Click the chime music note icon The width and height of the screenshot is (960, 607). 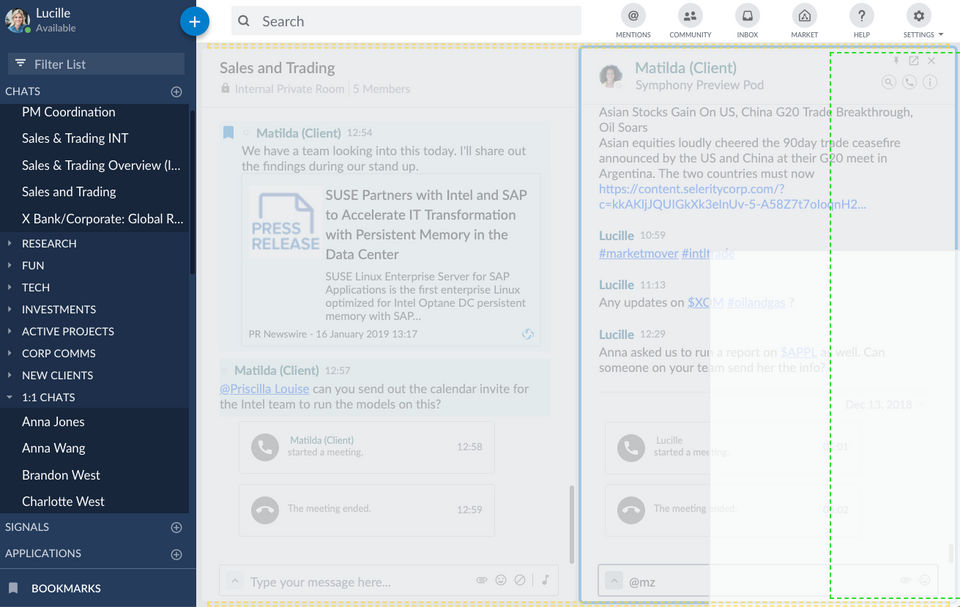point(545,580)
